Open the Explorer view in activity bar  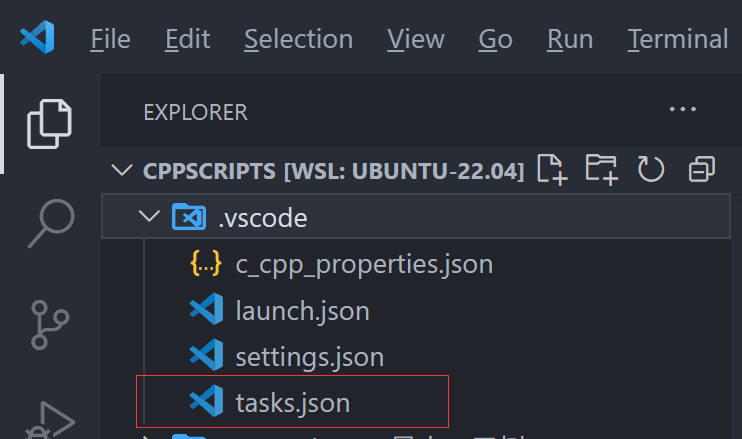49,124
